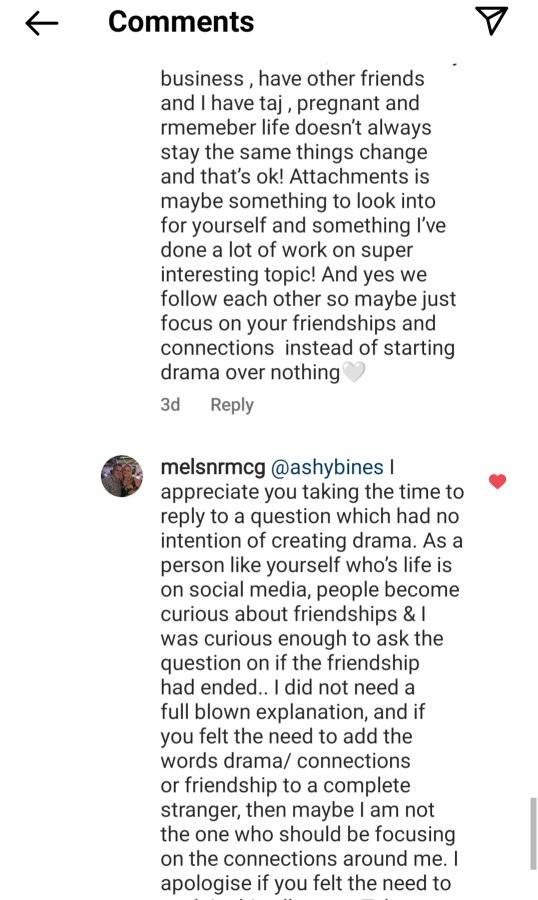This screenshot has width=538, height=900.
Task: Select the 'full blown explanation' text line
Action: [293, 712]
